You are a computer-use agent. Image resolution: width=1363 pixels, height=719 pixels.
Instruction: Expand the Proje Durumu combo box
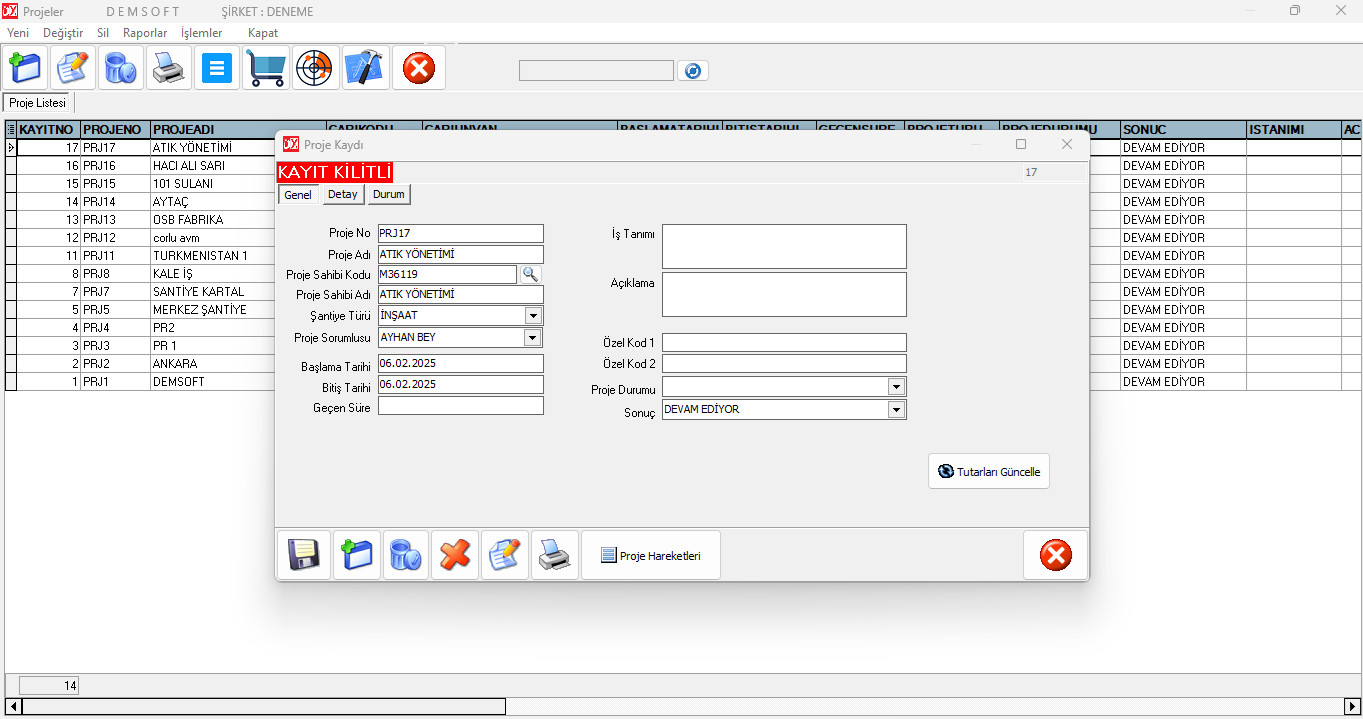click(x=896, y=387)
